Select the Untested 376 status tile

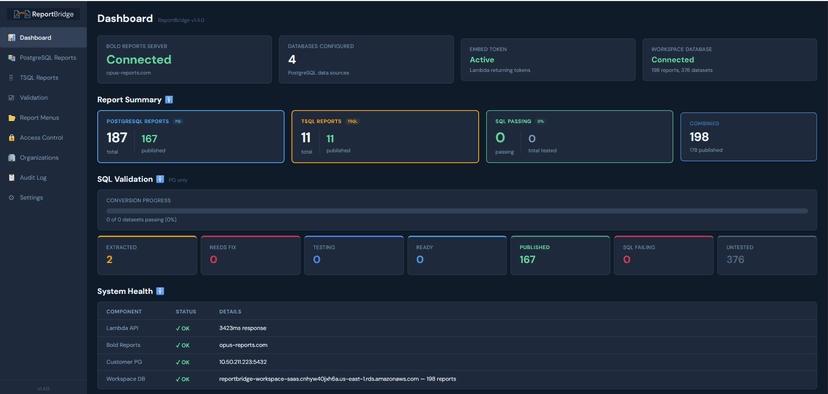pyautogui.click(x=767, y=256)
